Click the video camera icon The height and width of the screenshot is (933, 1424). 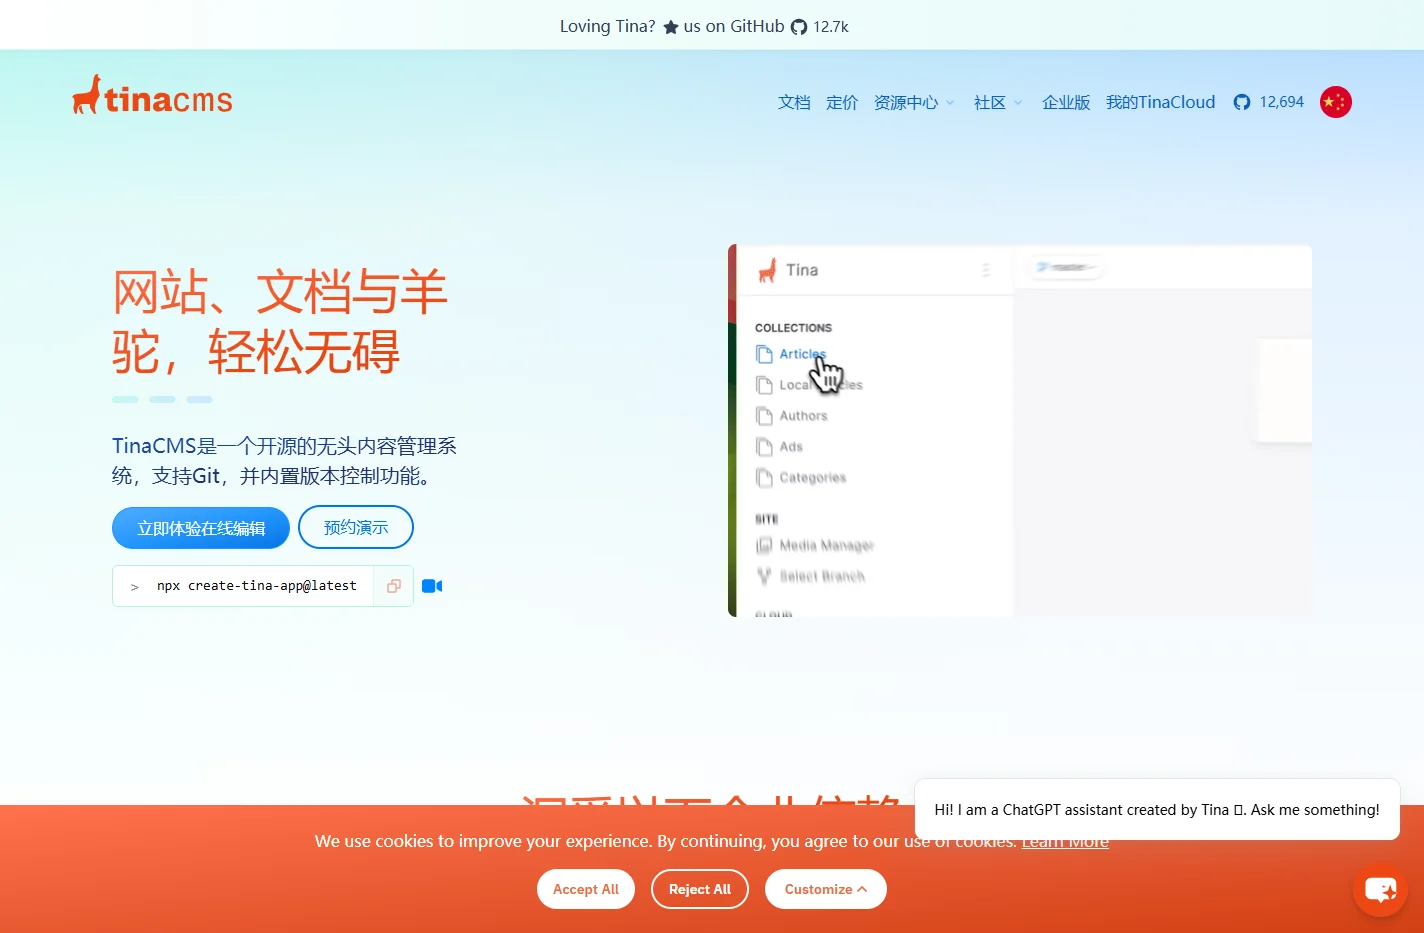pos(432,586)
